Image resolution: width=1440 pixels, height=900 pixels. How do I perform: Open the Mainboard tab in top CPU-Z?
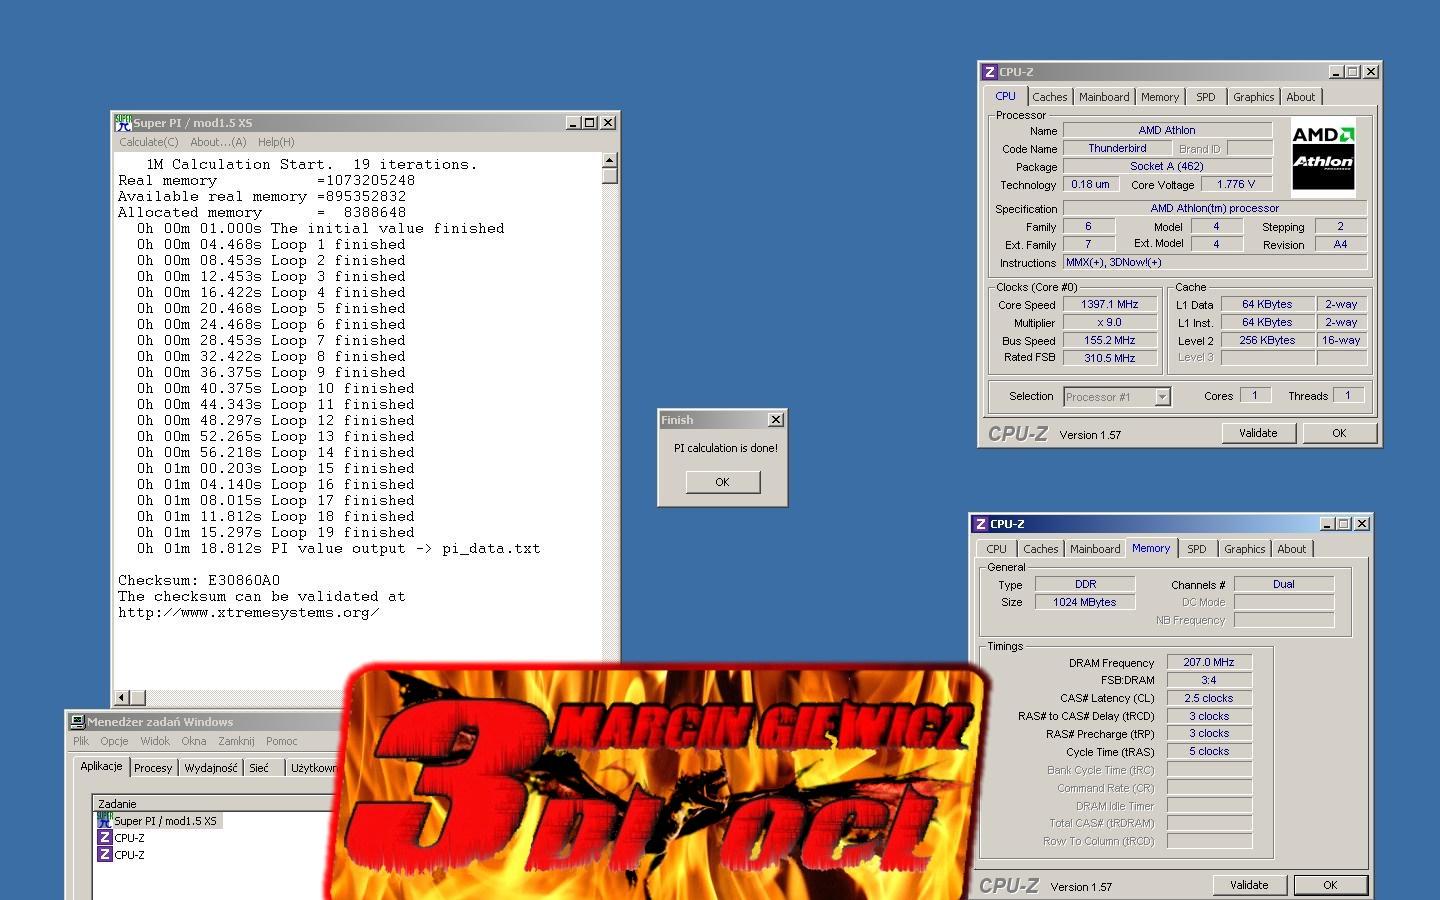(x=1104, y=97)
